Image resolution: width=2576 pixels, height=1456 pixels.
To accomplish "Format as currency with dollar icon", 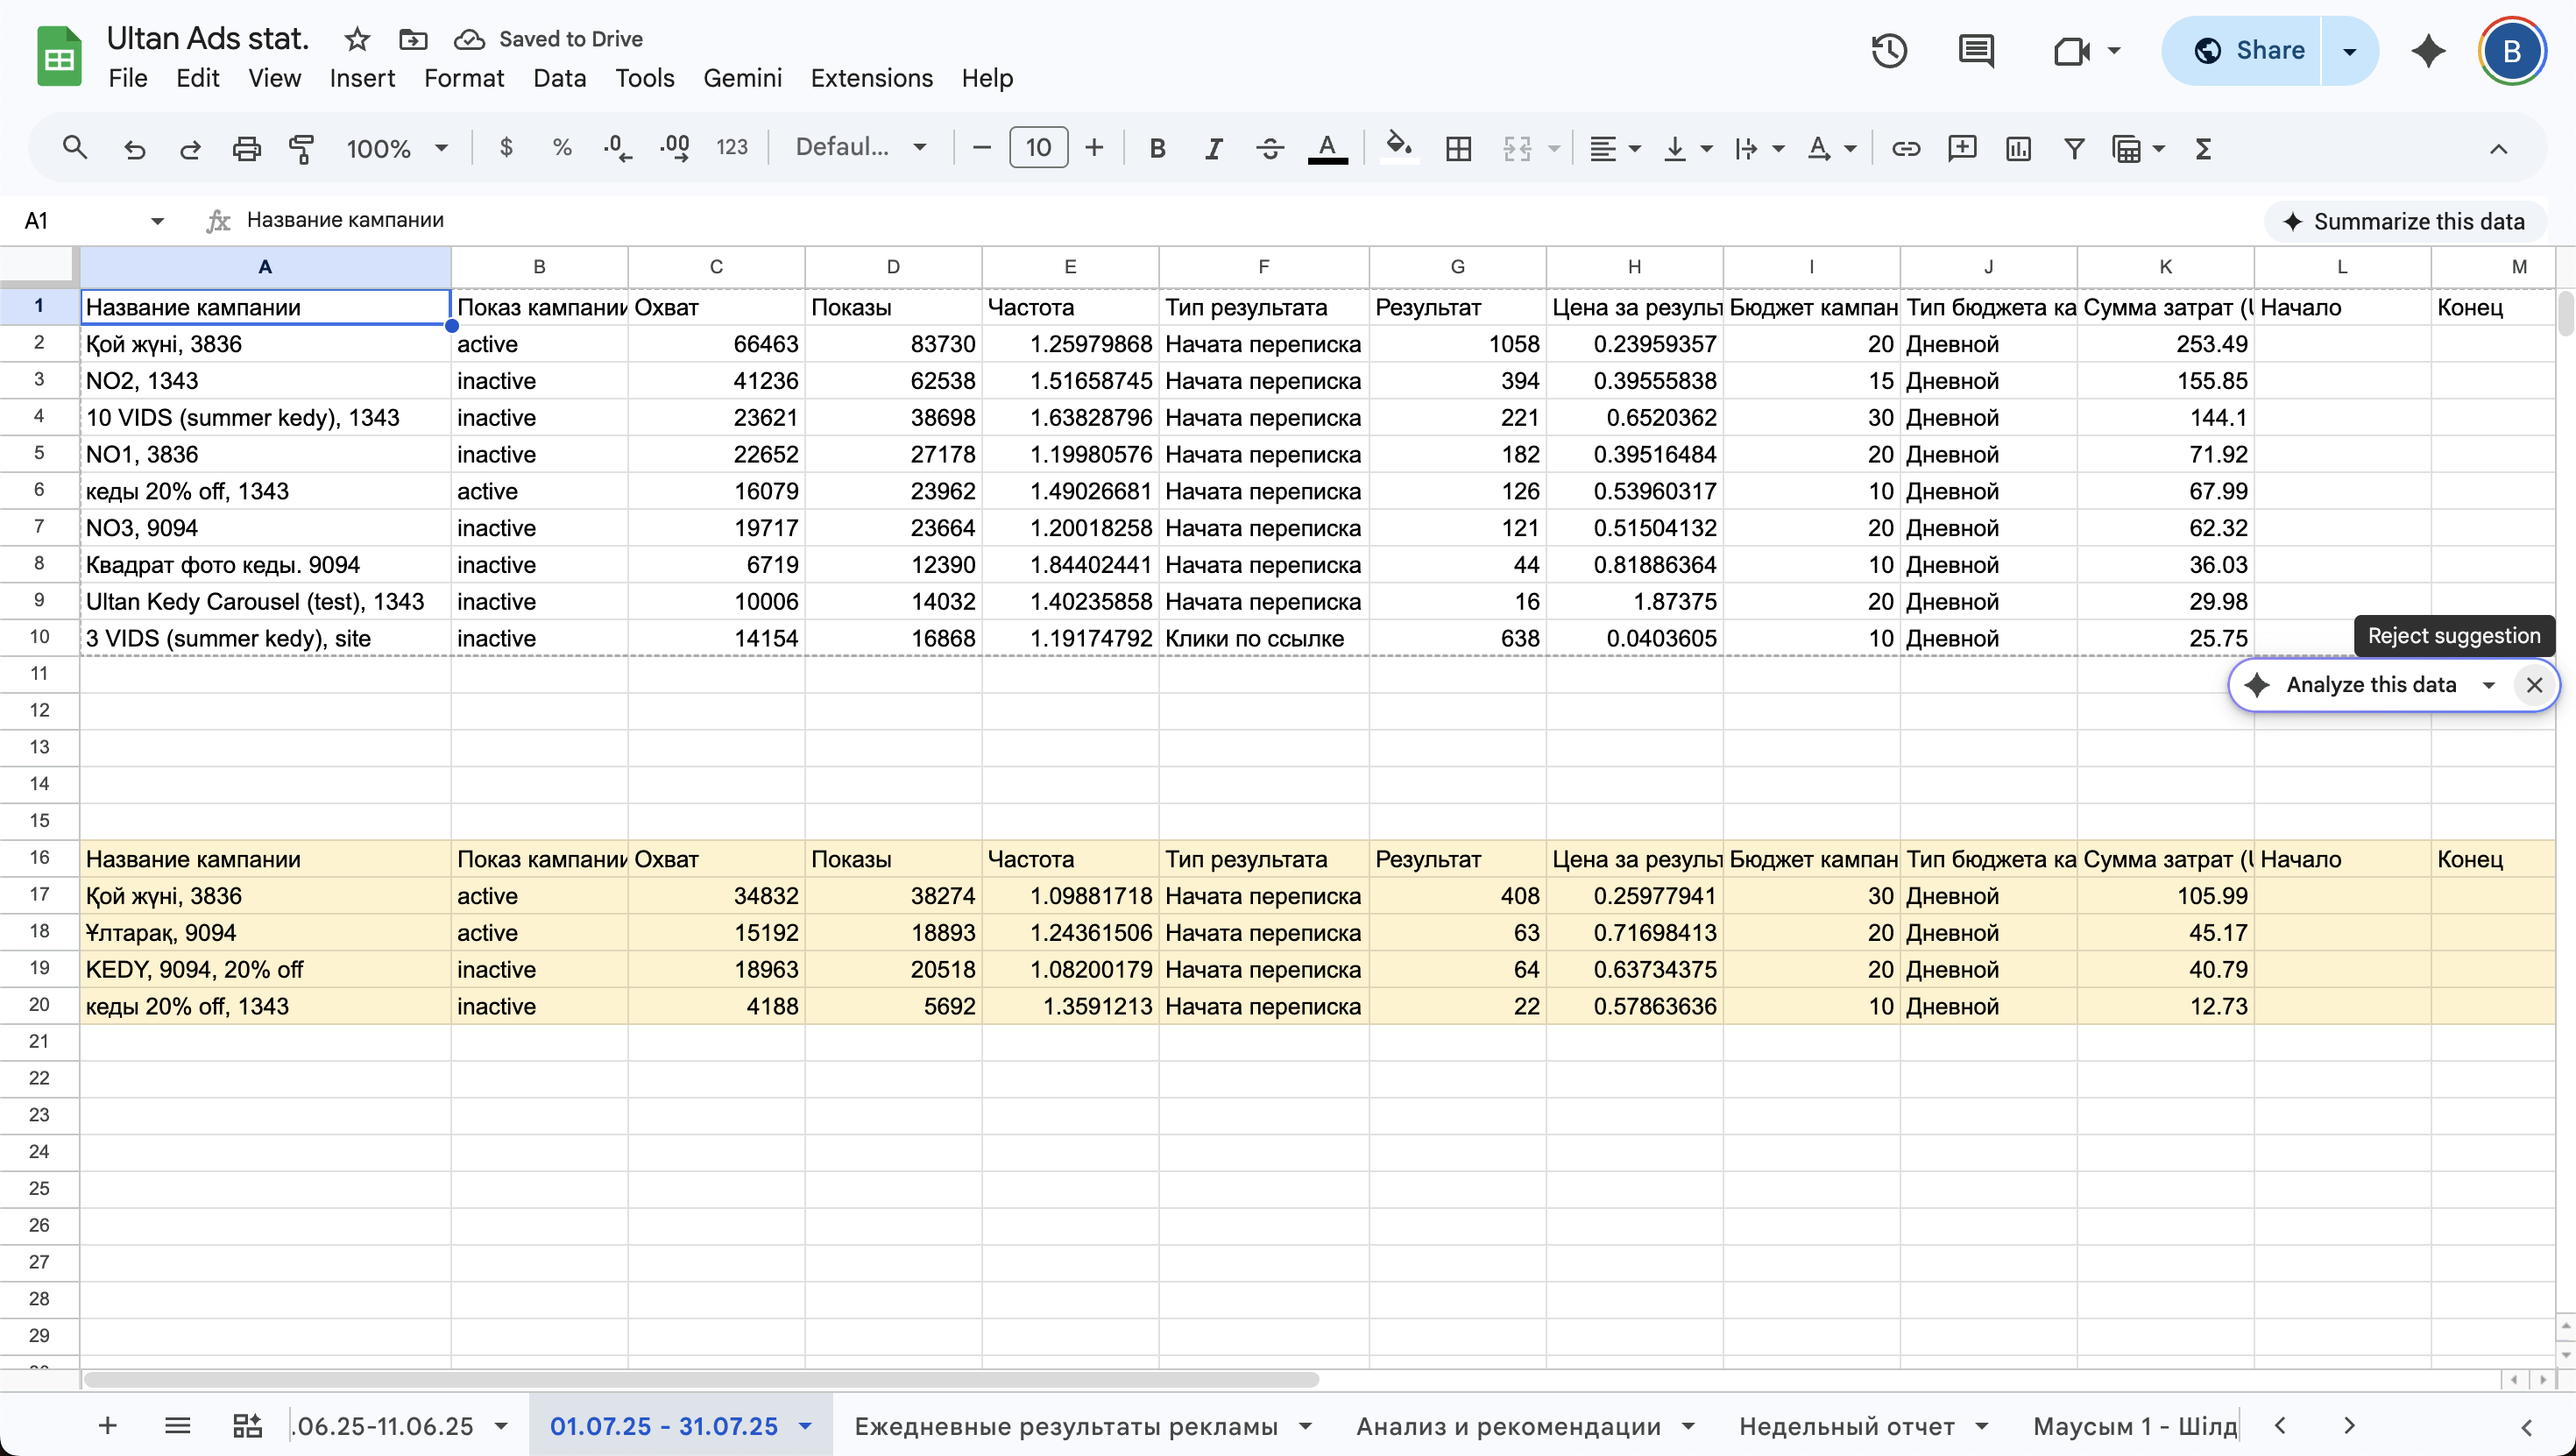I will [x=506, y=148].
